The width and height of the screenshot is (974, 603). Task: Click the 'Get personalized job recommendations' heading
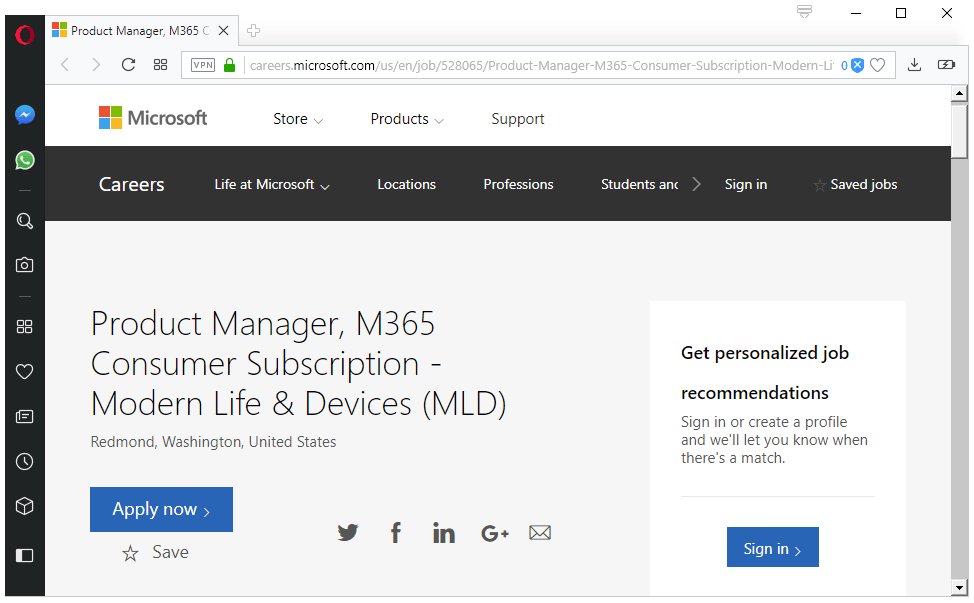(x=765, y=373)
